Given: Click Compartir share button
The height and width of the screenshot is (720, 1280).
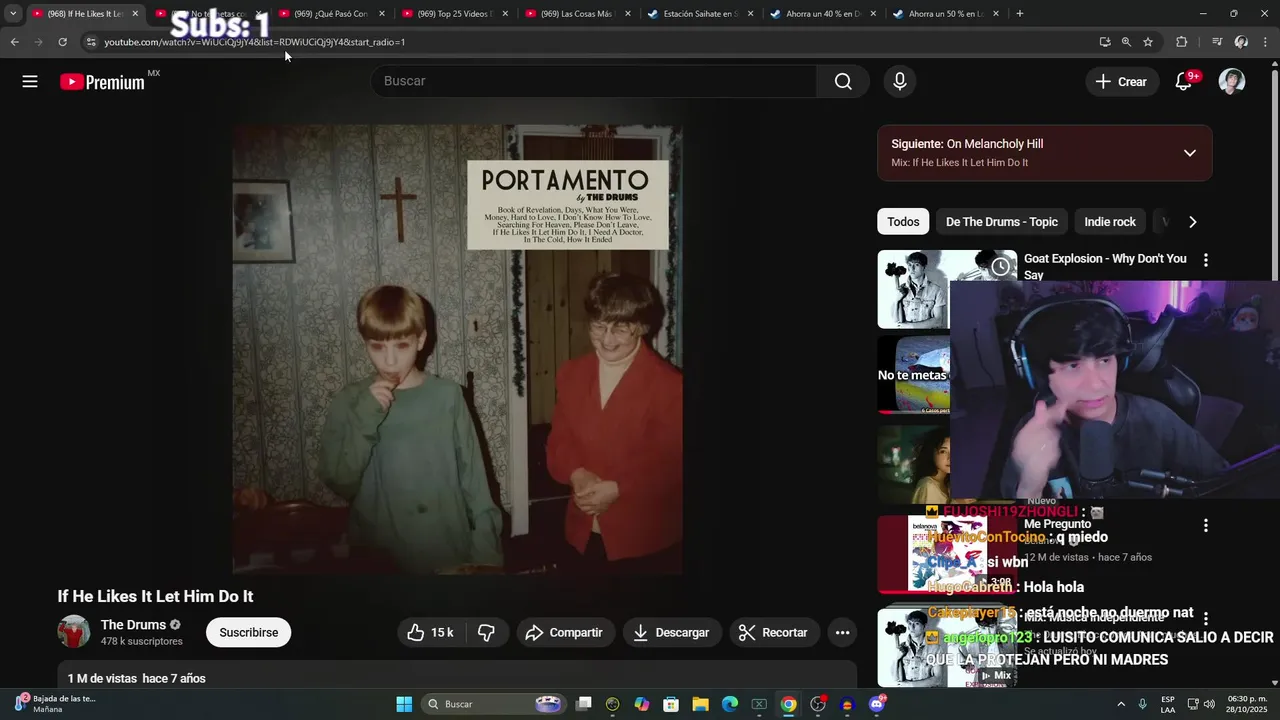Looking at the screenshot, I should point(564,632).
